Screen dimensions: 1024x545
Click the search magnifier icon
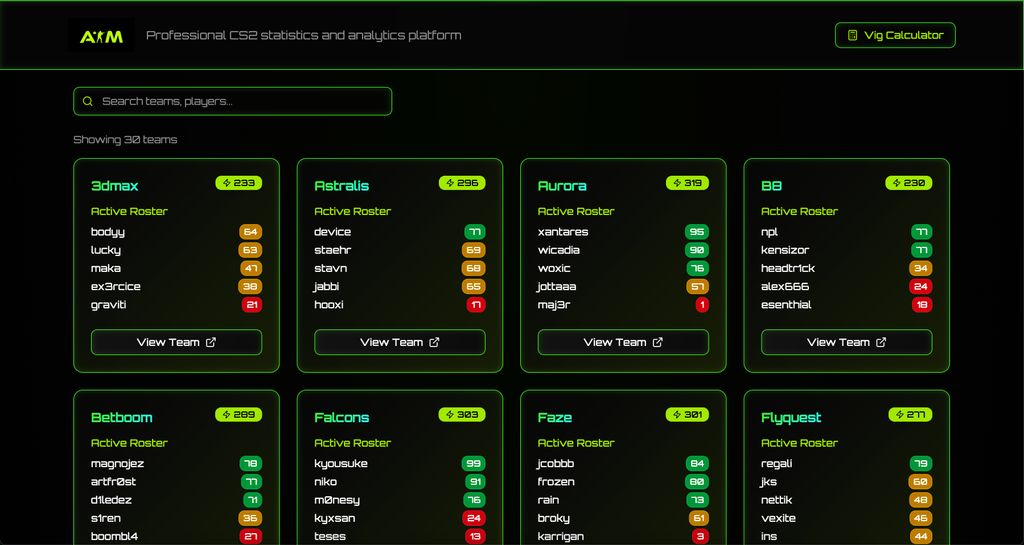pyautogui.click(x=88, y=101)
